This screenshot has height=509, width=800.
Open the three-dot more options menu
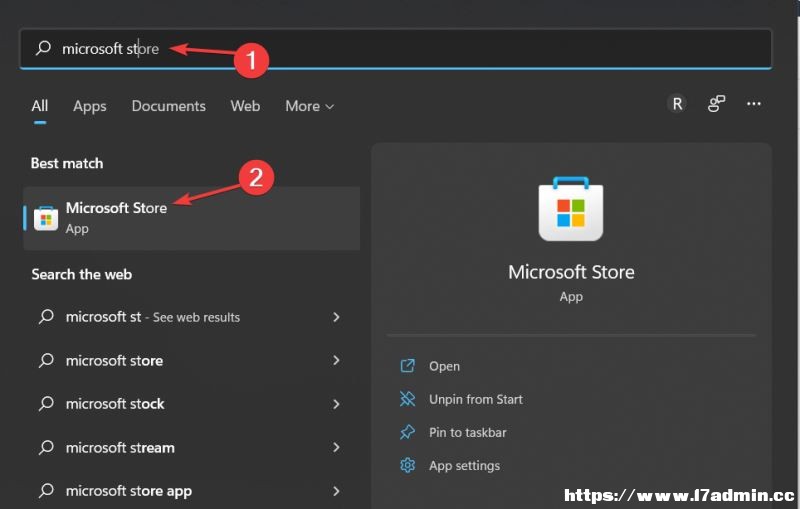click(x=754, y=104)
